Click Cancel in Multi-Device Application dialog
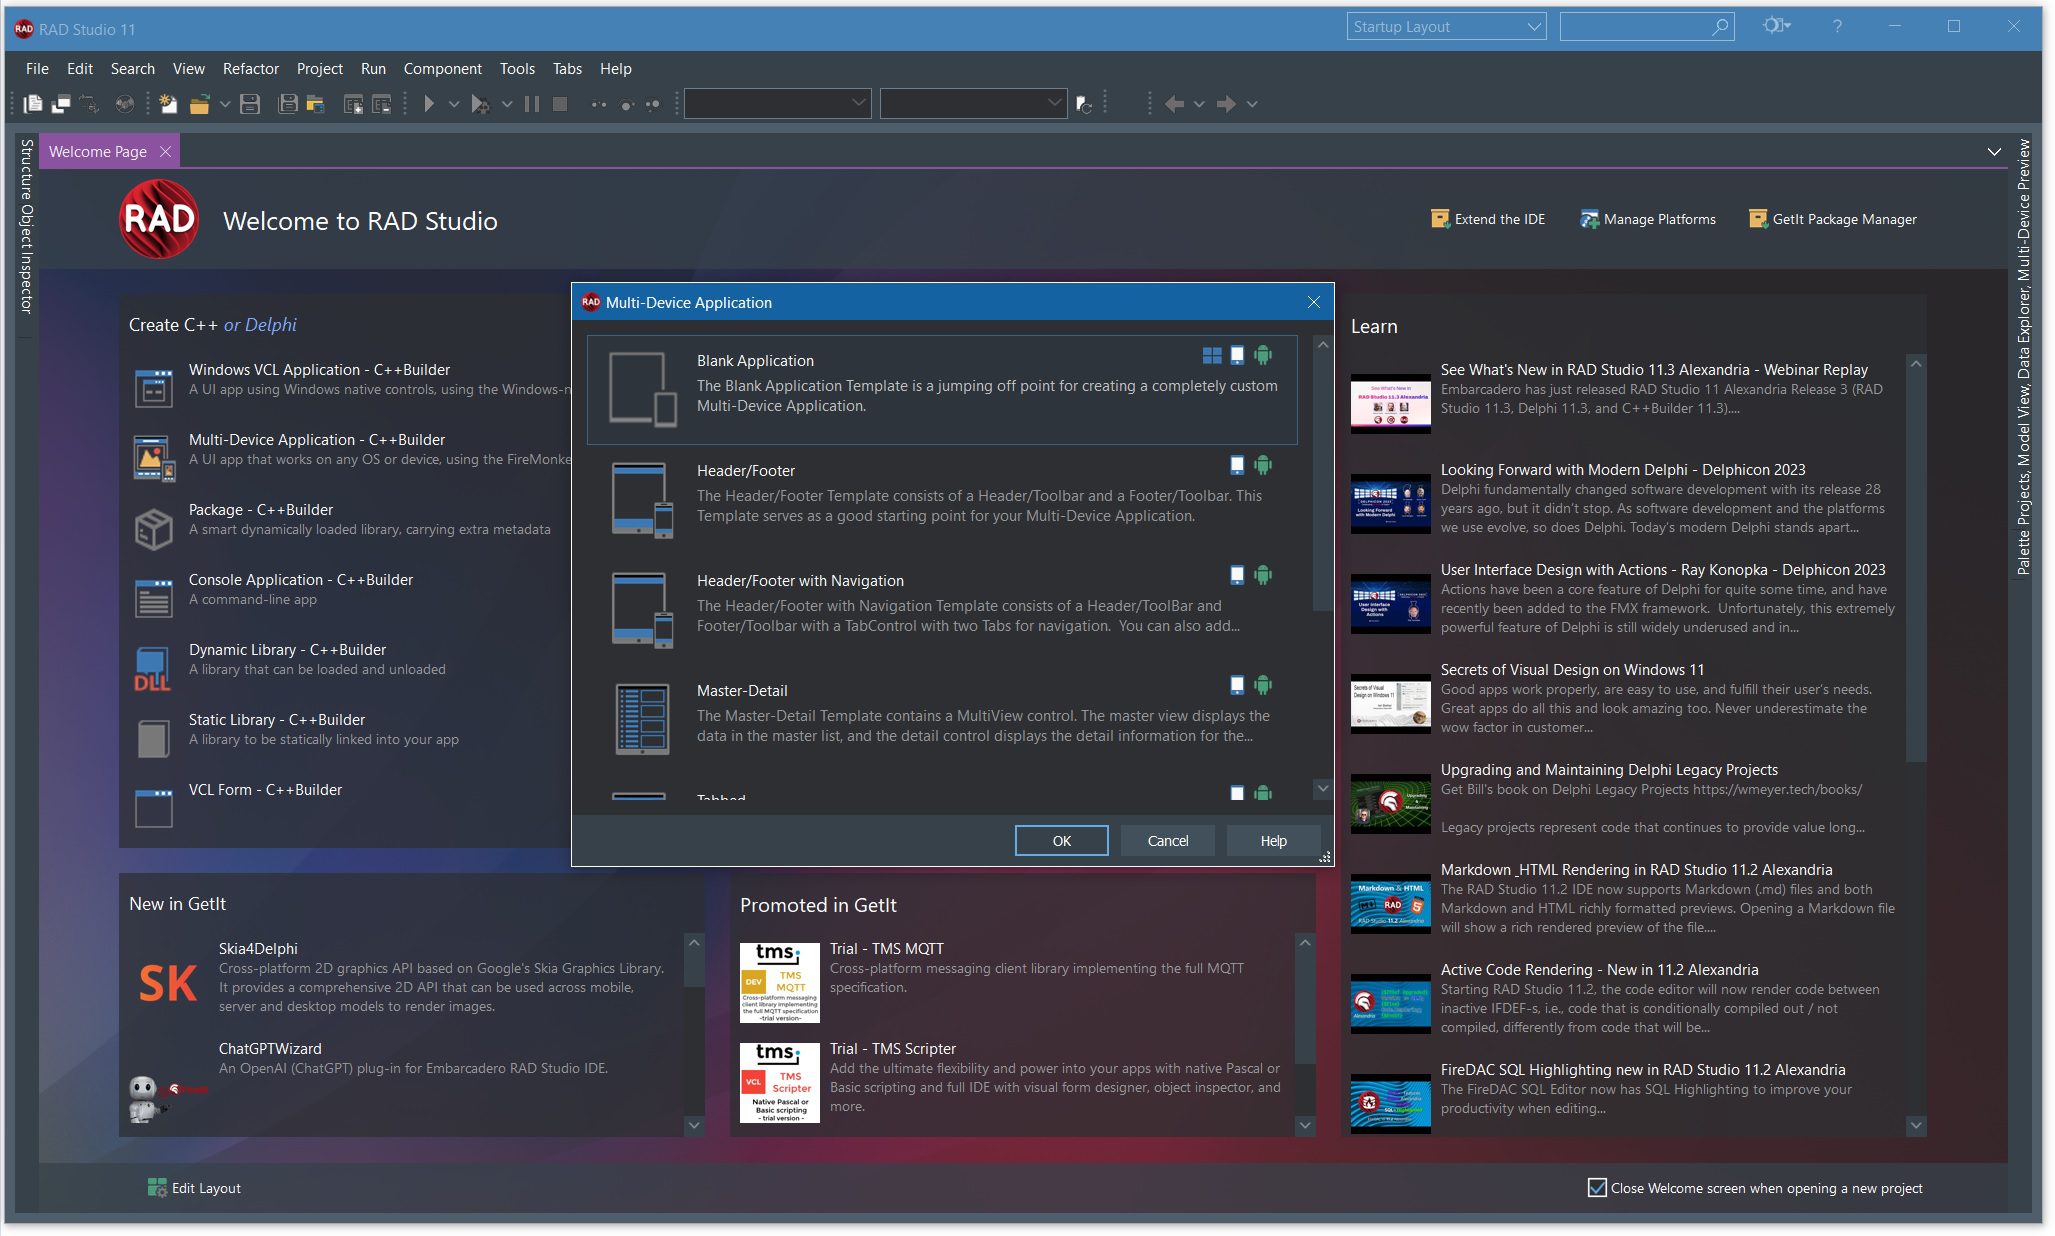This screenshot has width=2055, height=1236. 1167,841
